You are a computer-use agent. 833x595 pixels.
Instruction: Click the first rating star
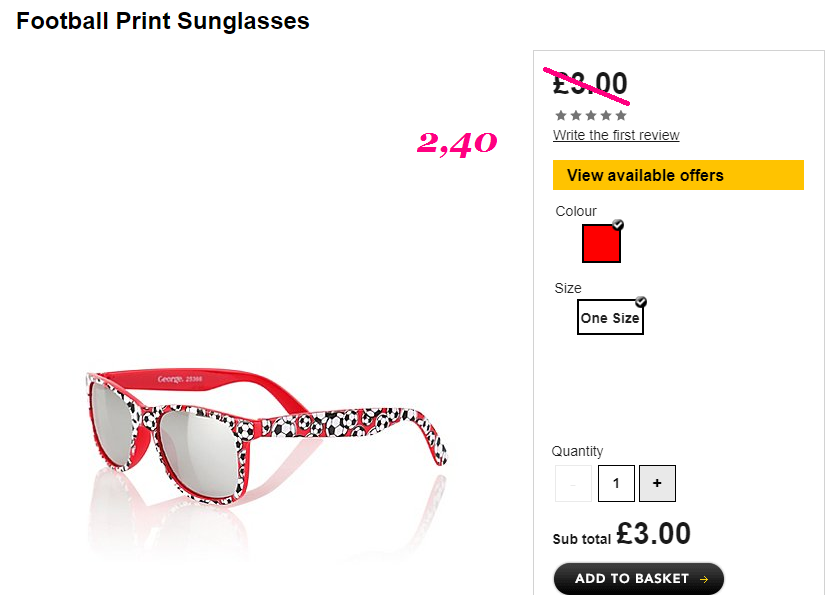tap(560, 115)
